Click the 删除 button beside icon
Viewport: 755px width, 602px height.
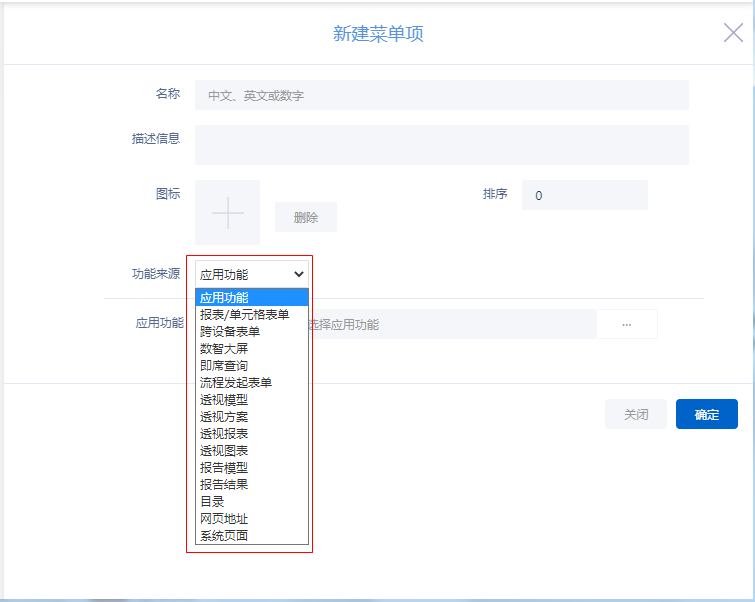(x=306, y=217)
